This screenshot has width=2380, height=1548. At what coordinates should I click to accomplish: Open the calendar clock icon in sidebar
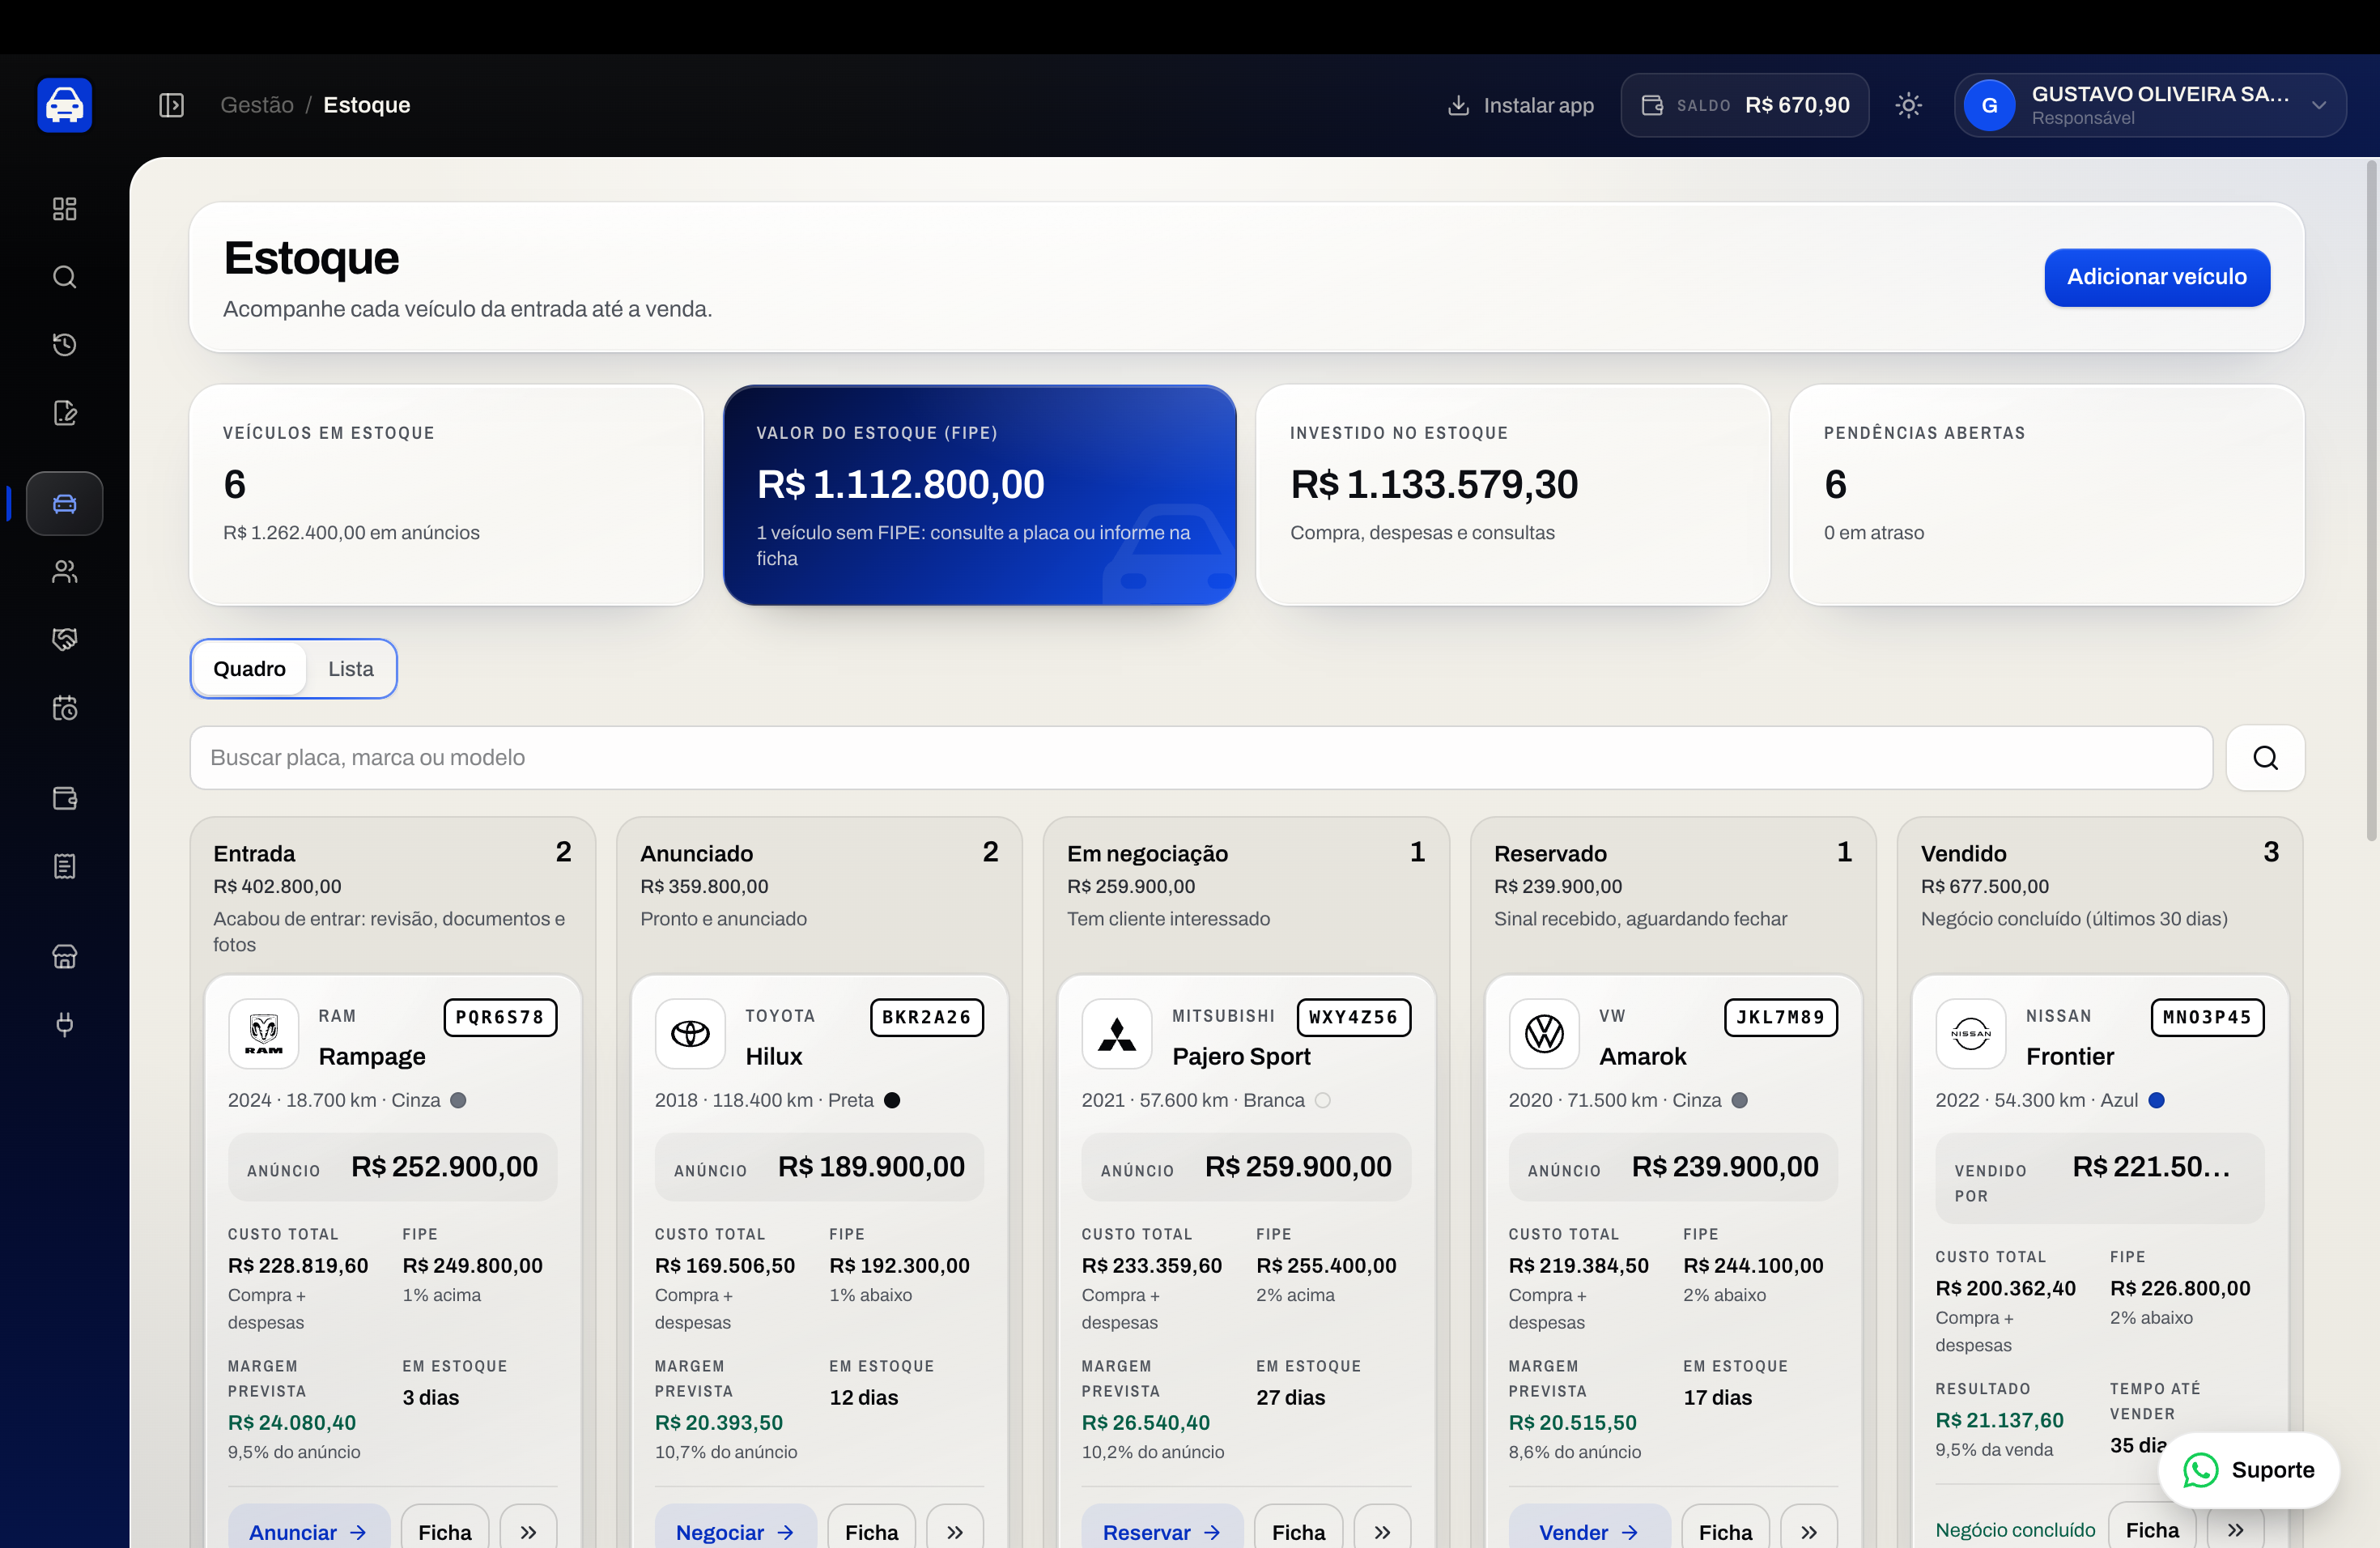click(x=65, y=708)
